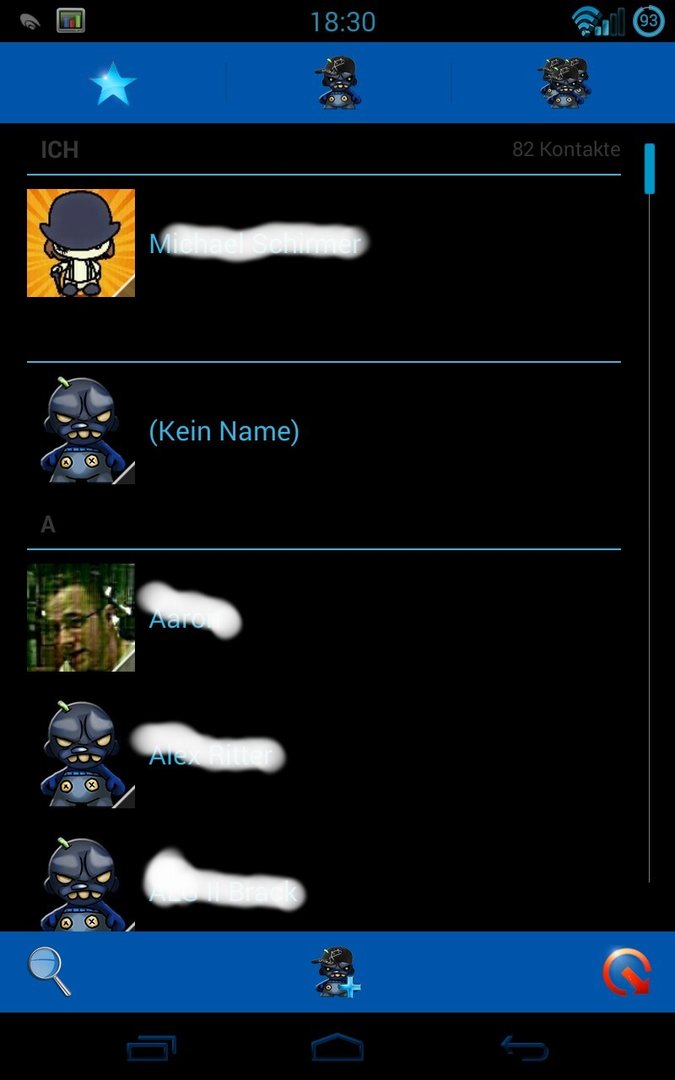The image size is (675, 1080).
Task: Open the first contact under section A
Action: click(324, 618)
